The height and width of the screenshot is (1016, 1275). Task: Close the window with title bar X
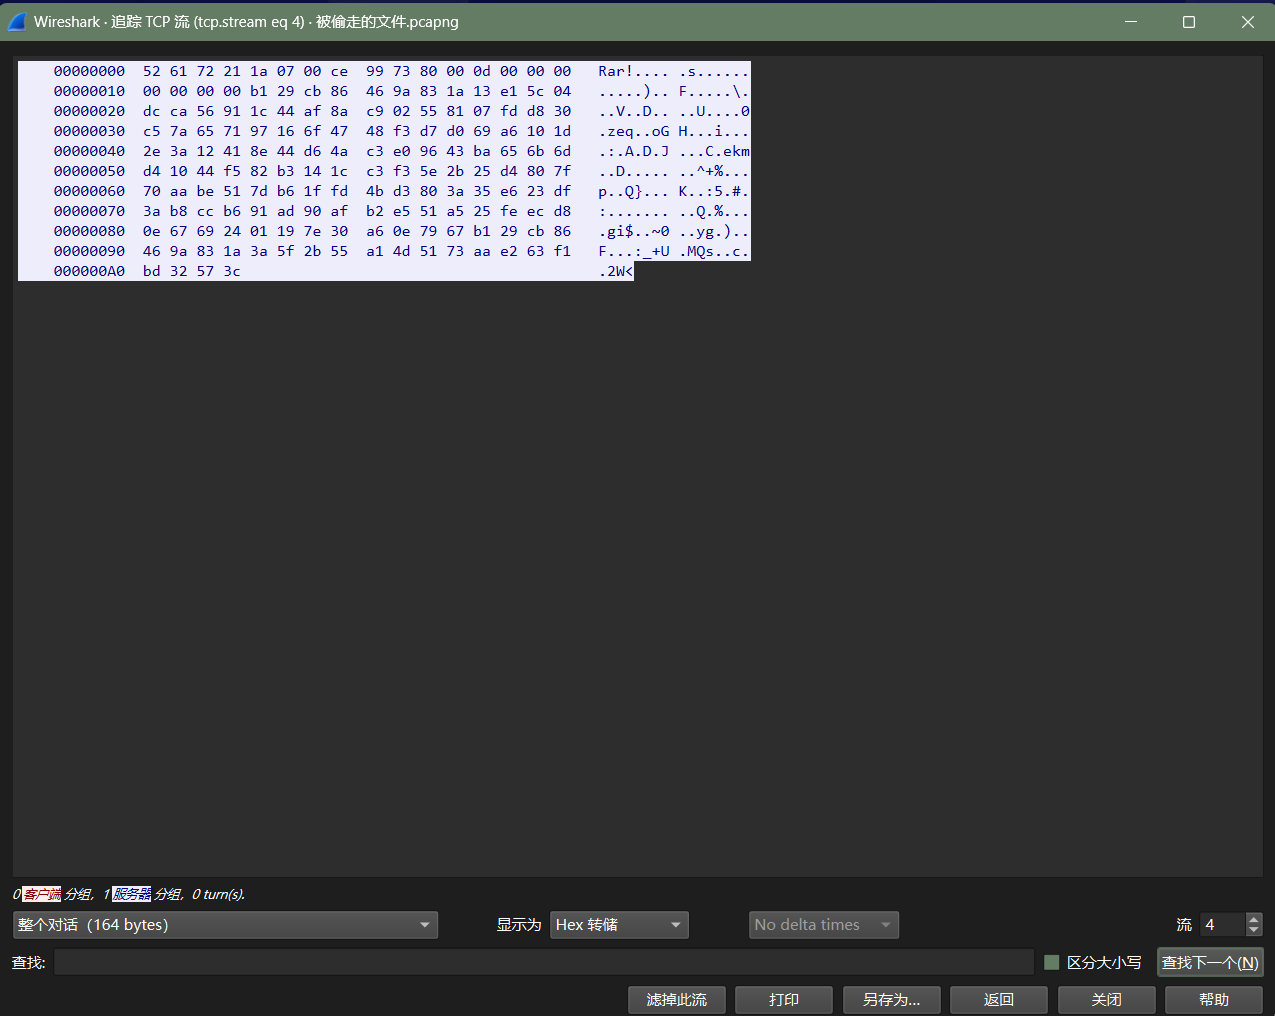click(1247, 21)
